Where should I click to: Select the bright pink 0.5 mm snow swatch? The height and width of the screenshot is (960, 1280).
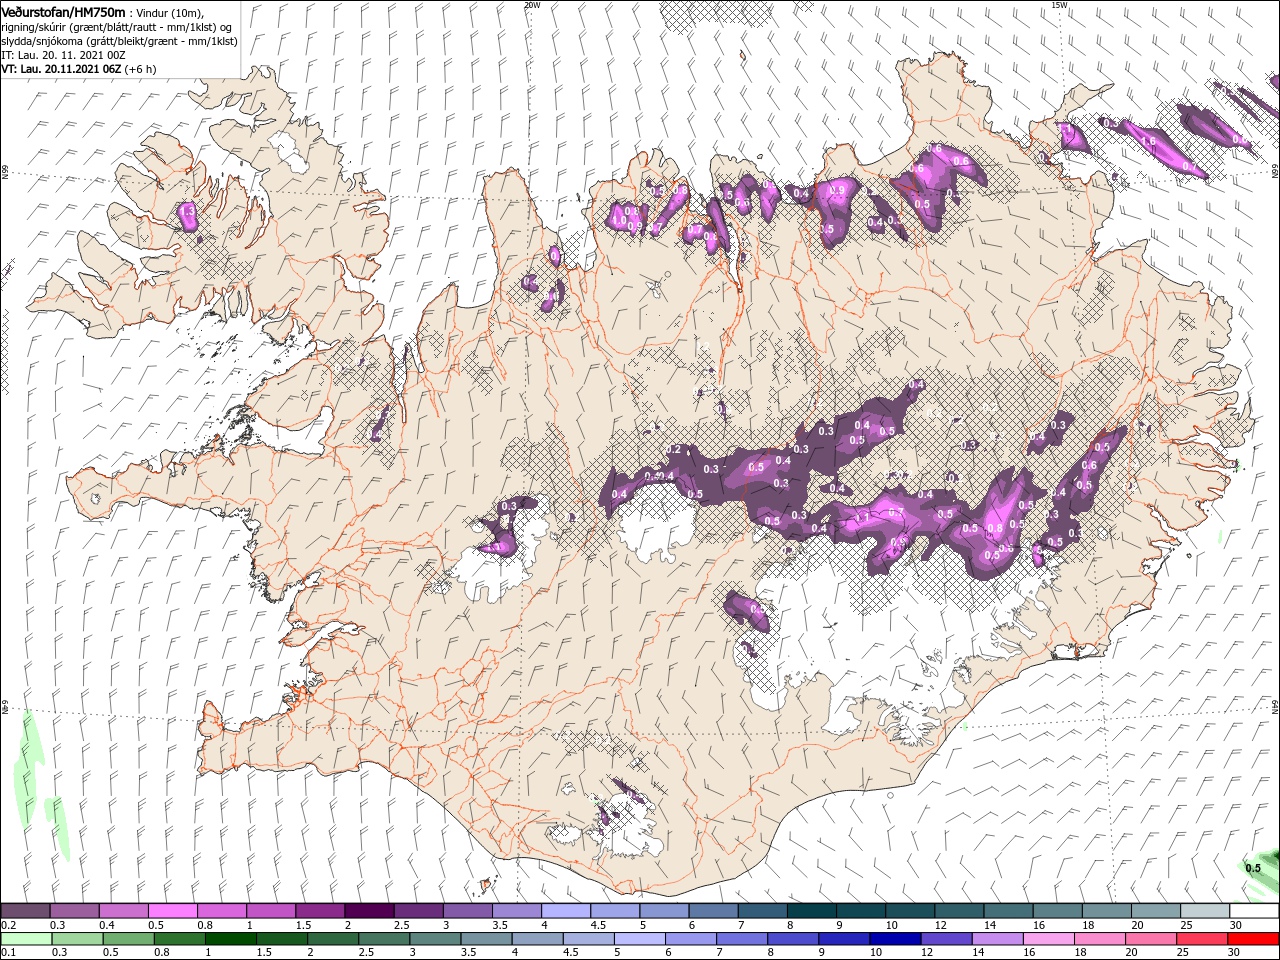(173, 911)
